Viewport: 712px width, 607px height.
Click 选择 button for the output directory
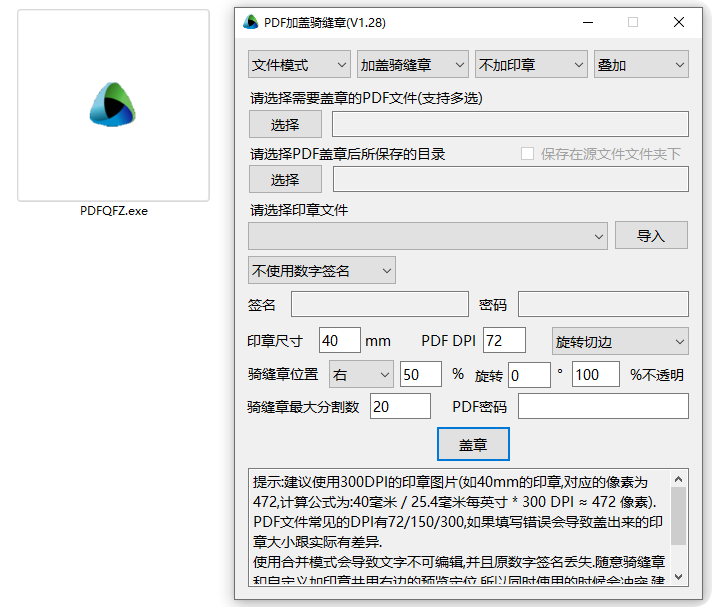pos(285,179)
